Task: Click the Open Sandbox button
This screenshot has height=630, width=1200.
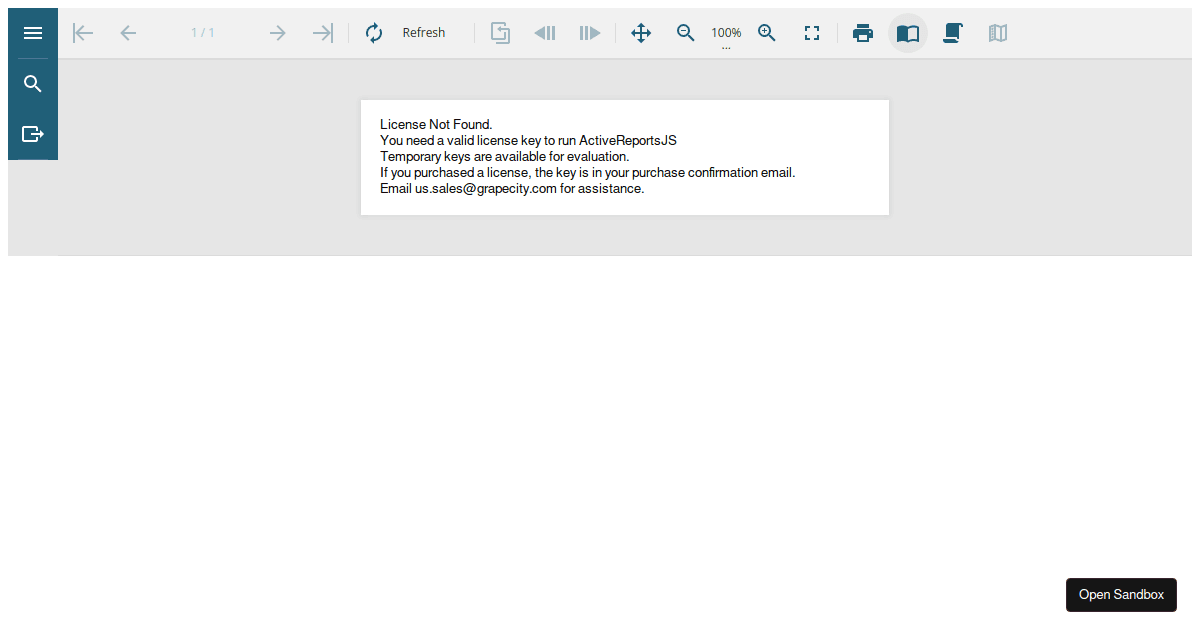Action: 1121,595
